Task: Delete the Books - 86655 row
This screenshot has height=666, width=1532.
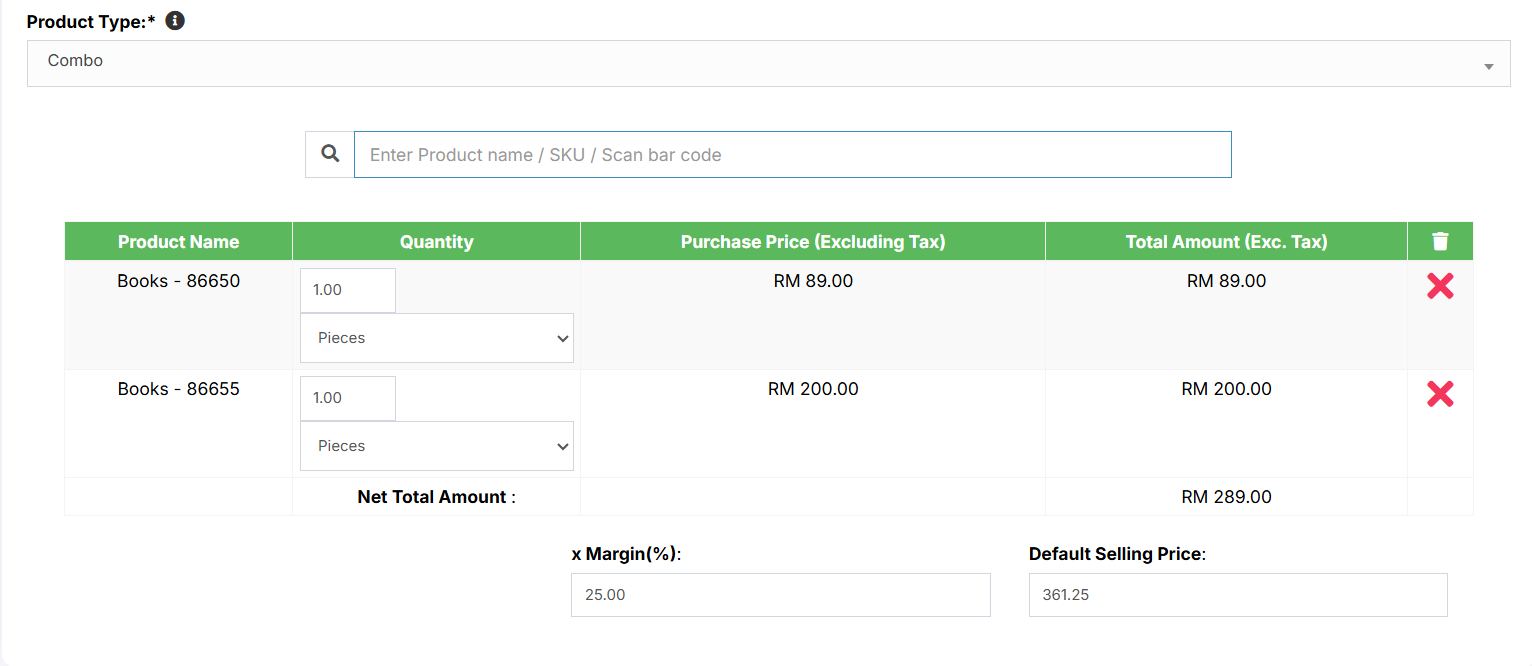Action: [x=1439, y=395]
